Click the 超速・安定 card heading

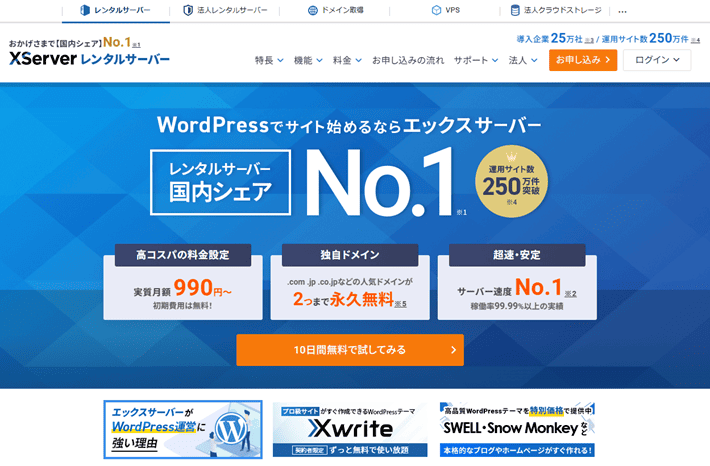(517, 255)
